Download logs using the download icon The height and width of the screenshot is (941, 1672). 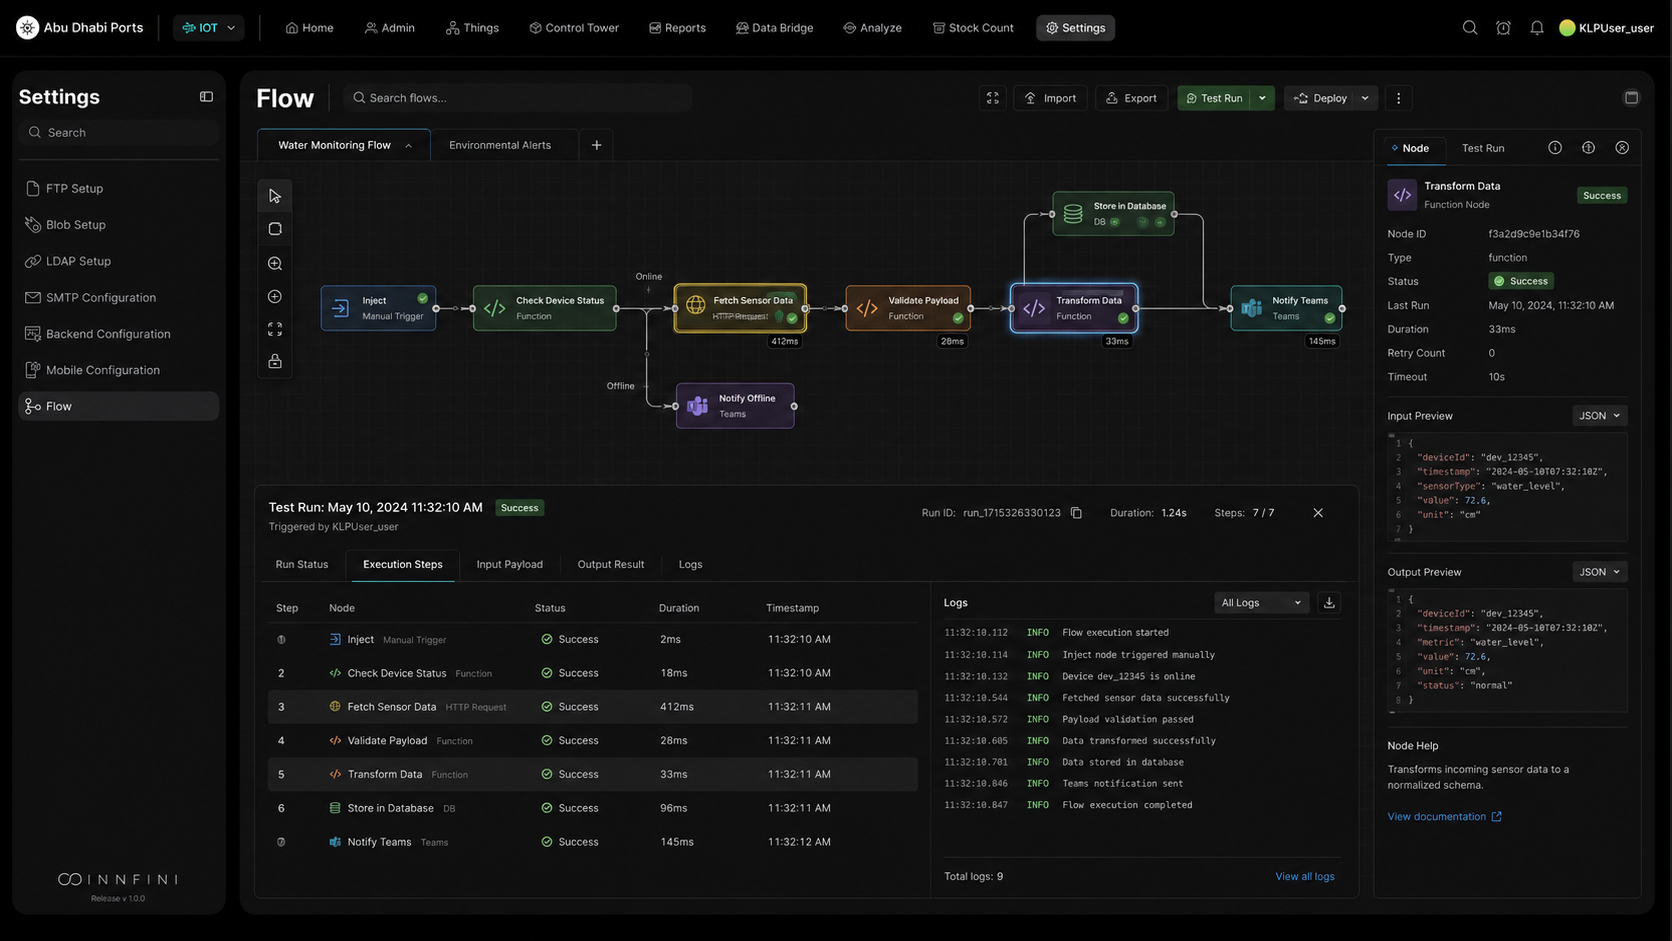1329,603
